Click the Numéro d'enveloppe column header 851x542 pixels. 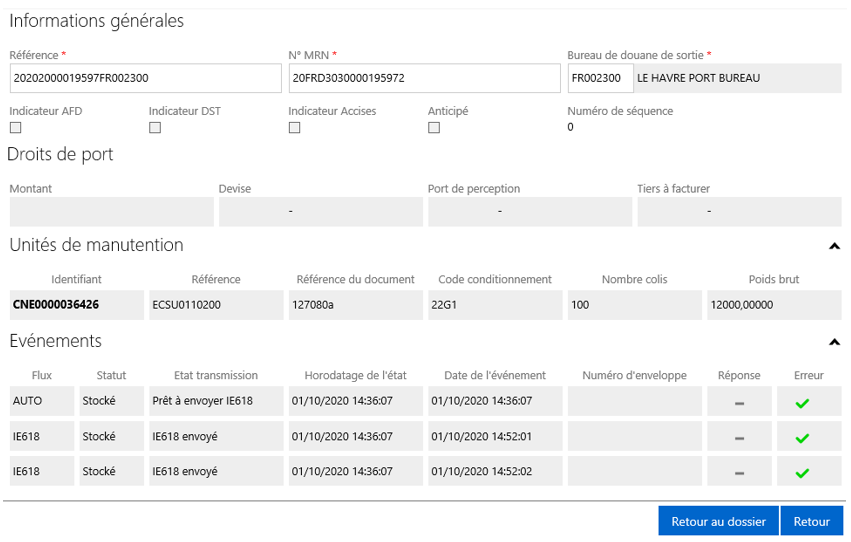point(634,375)
